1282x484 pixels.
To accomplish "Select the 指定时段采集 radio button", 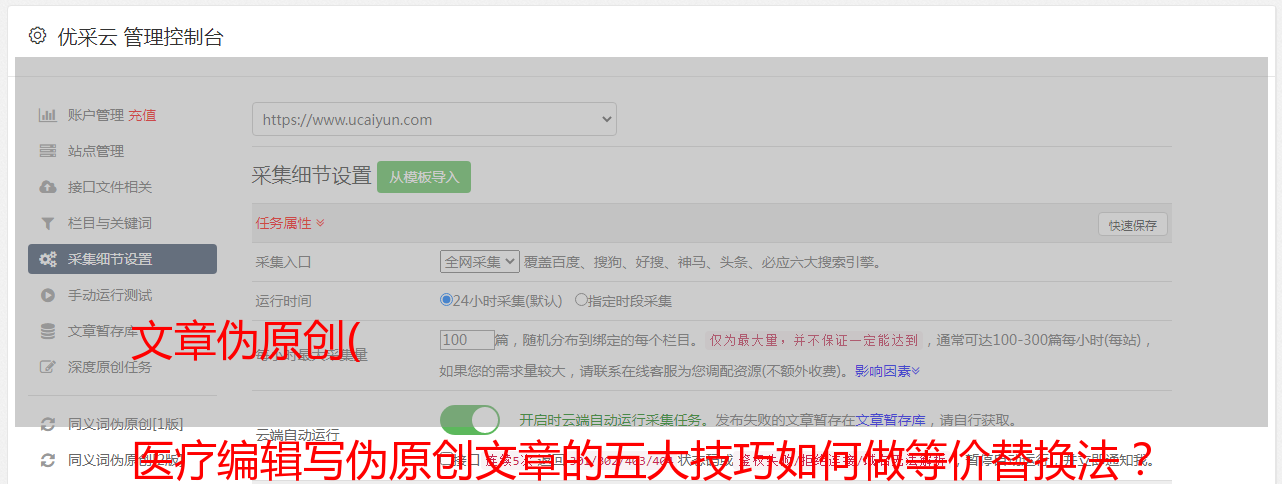I will click(x=581, y=299).
